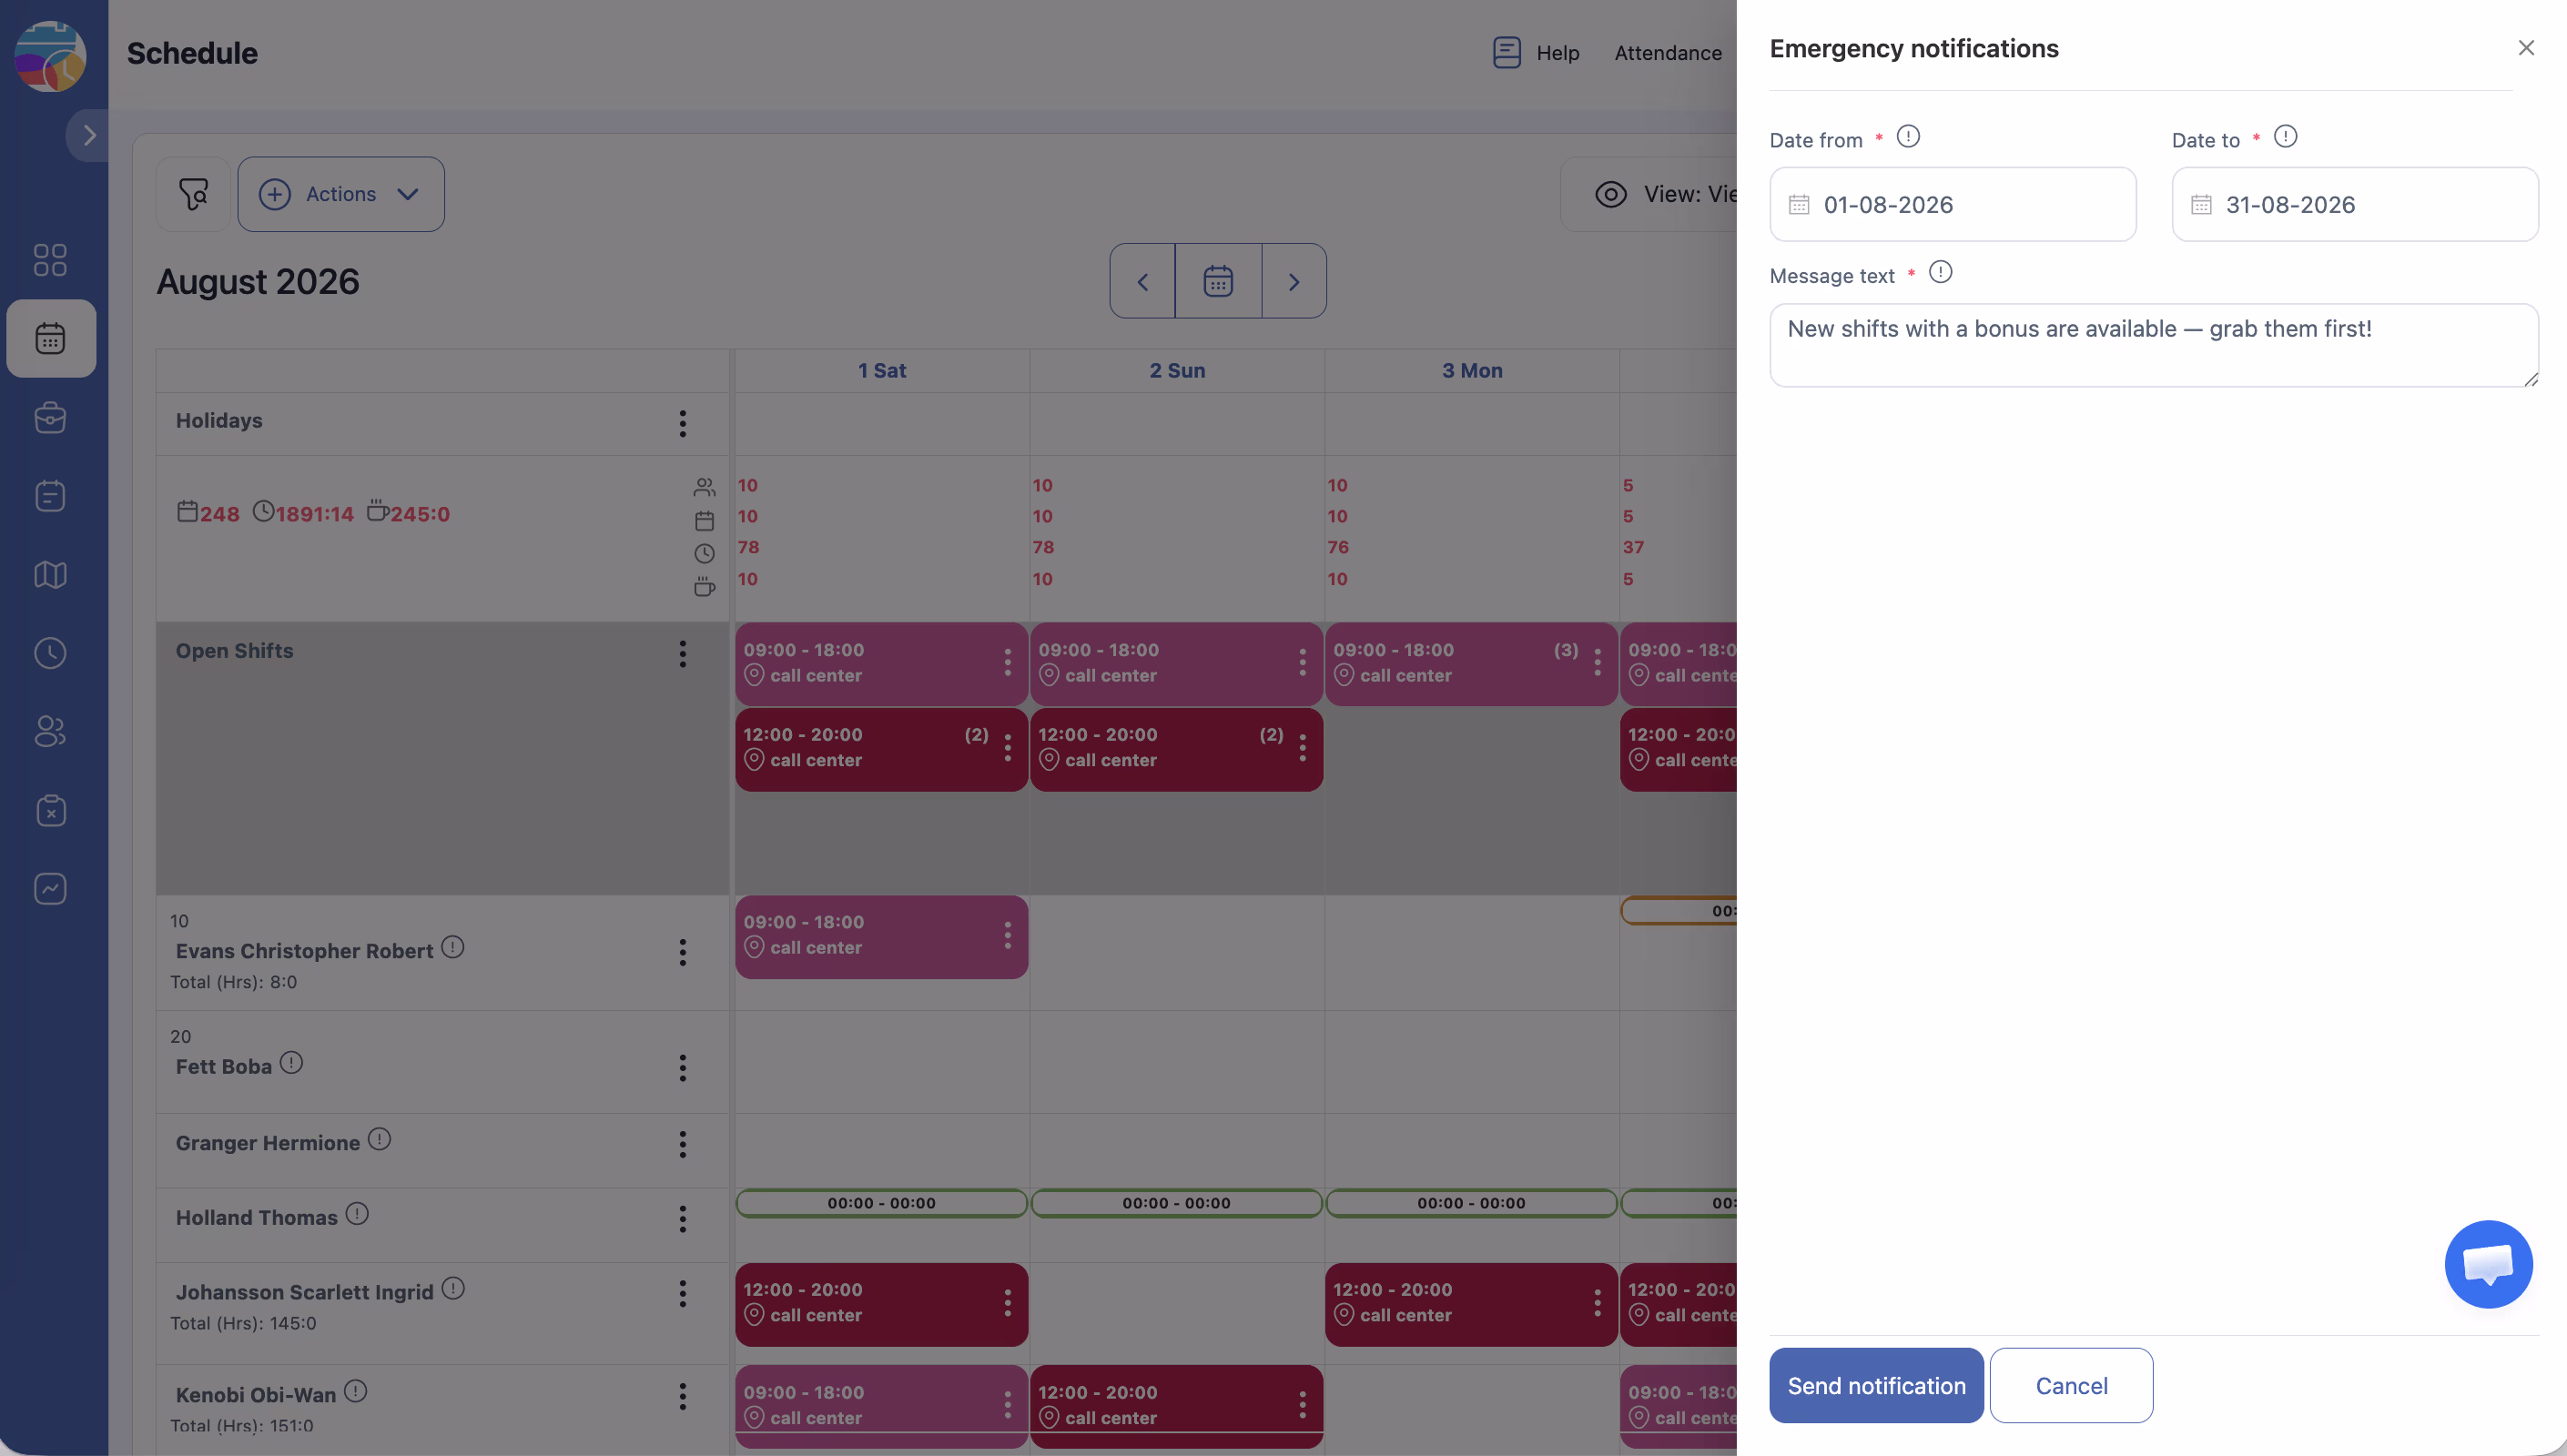Click Send notification button
The height and width of the screenshot is (1456, 2567).
pos(1875,1385)
